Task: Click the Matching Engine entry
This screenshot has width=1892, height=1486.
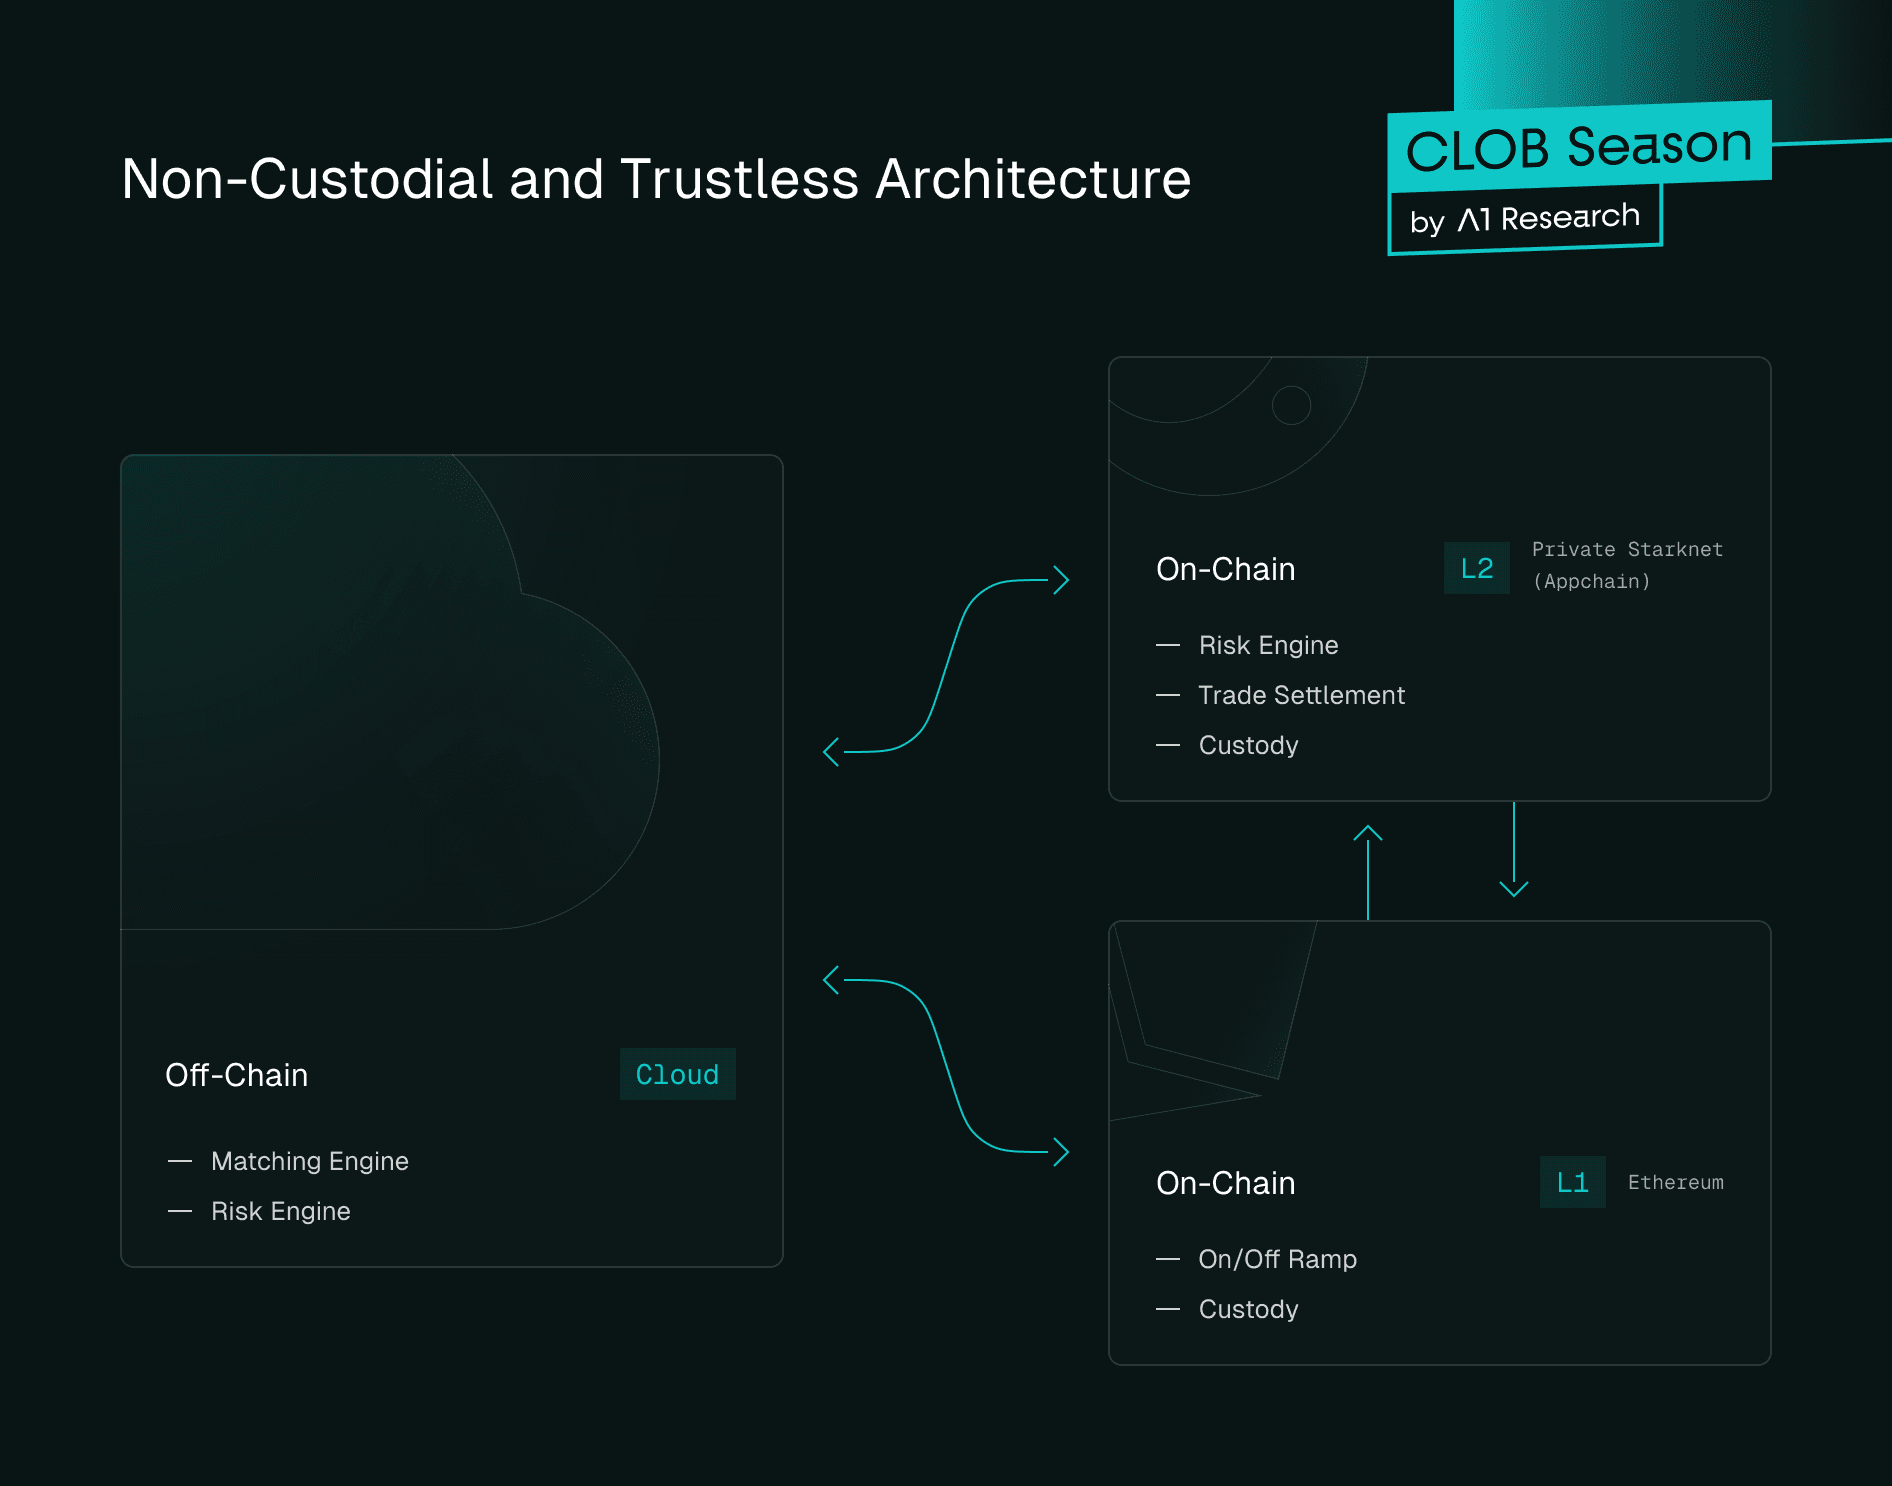Action: (309, 1161)
